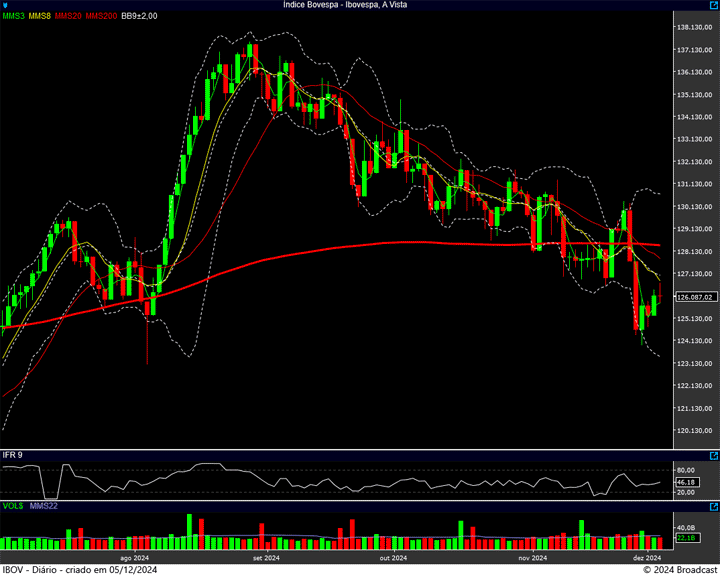Click the MMS200 indicator label
Viewport: 720px width, 575px height.
click(100, 16)
